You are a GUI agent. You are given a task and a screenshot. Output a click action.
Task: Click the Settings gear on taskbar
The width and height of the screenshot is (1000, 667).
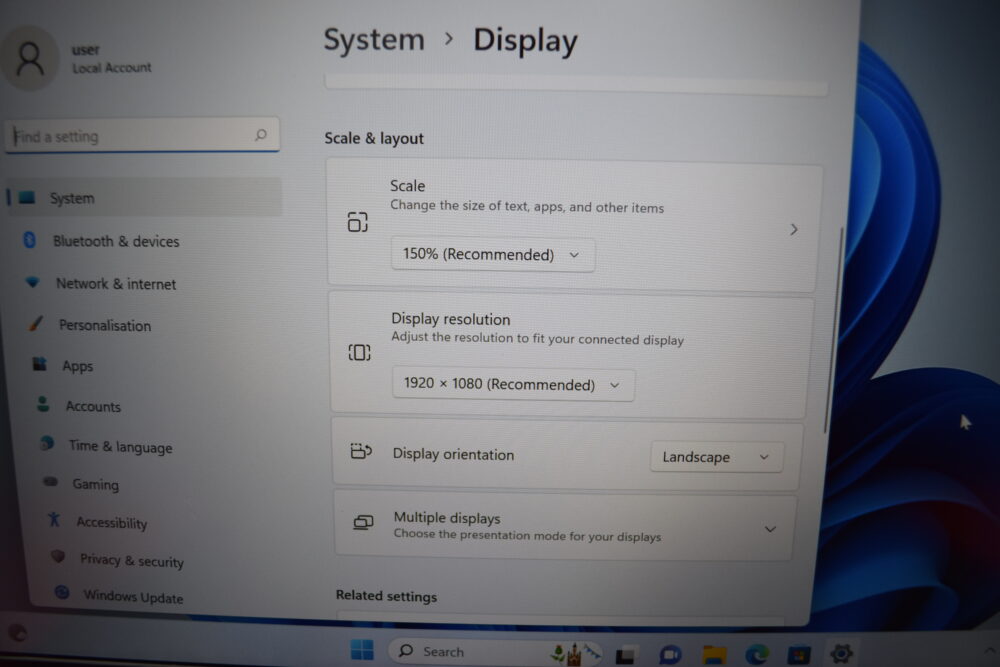tap(841, 653)
